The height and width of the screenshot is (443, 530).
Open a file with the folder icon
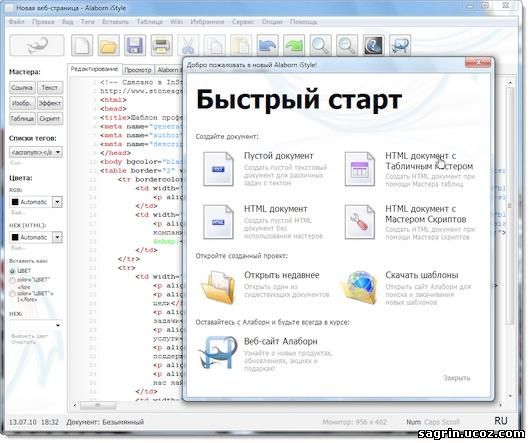coord(109,45)
